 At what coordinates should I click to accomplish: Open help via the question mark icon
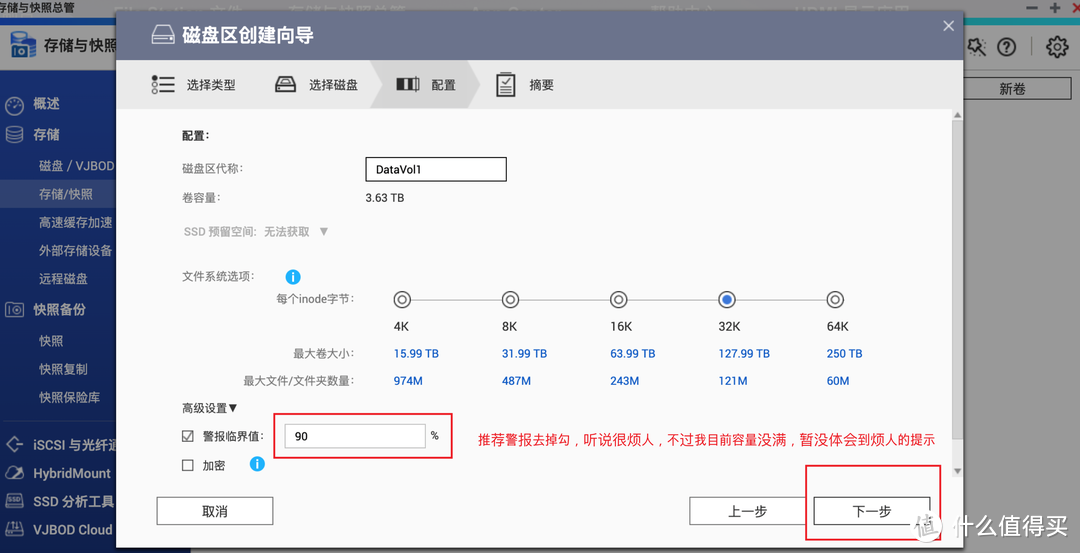(1006, 47)
